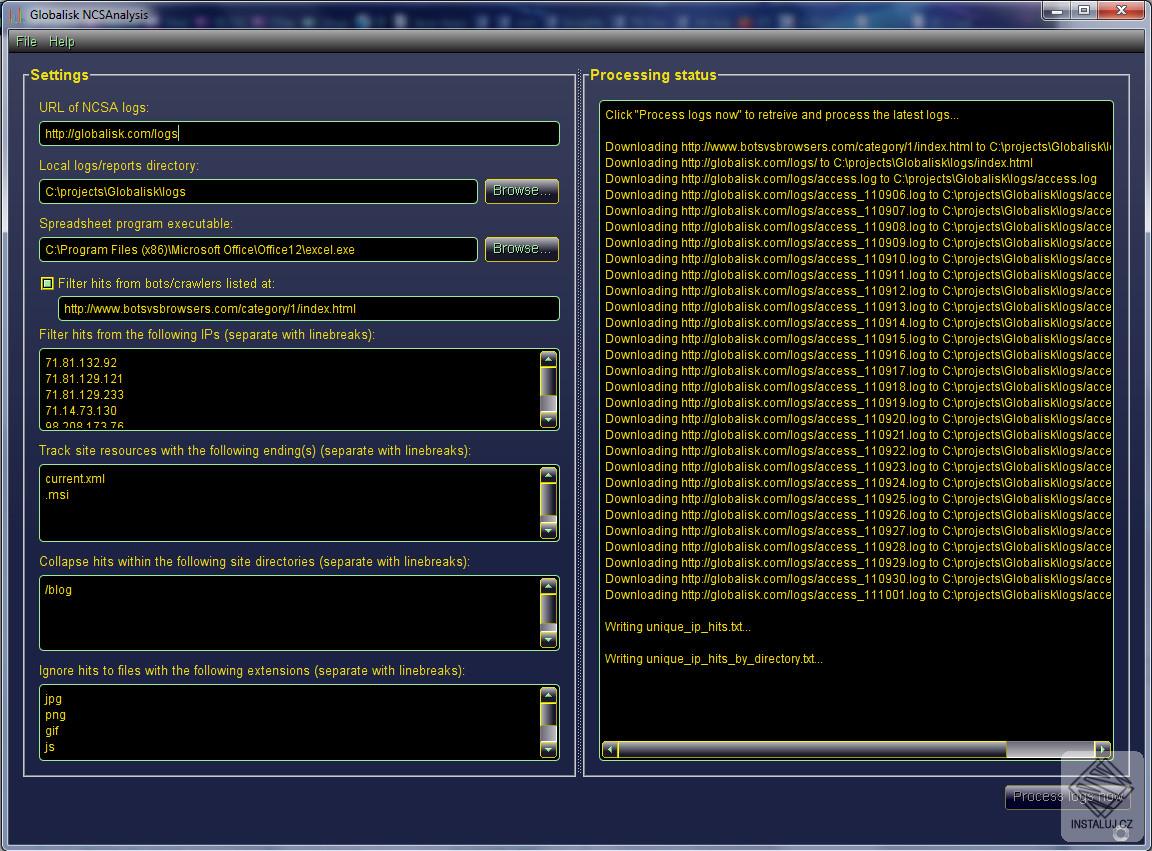
Task: Click the Local logs/reports directory field
Action: coord(258,191)
